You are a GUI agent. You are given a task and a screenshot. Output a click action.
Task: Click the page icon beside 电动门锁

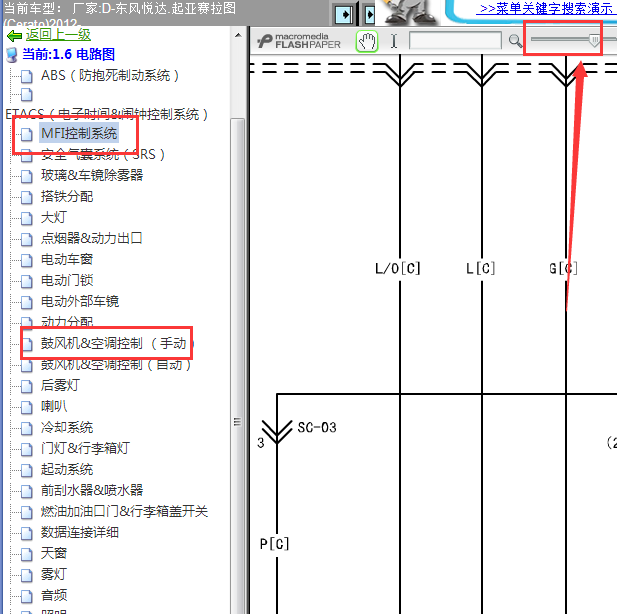point(26,281)
